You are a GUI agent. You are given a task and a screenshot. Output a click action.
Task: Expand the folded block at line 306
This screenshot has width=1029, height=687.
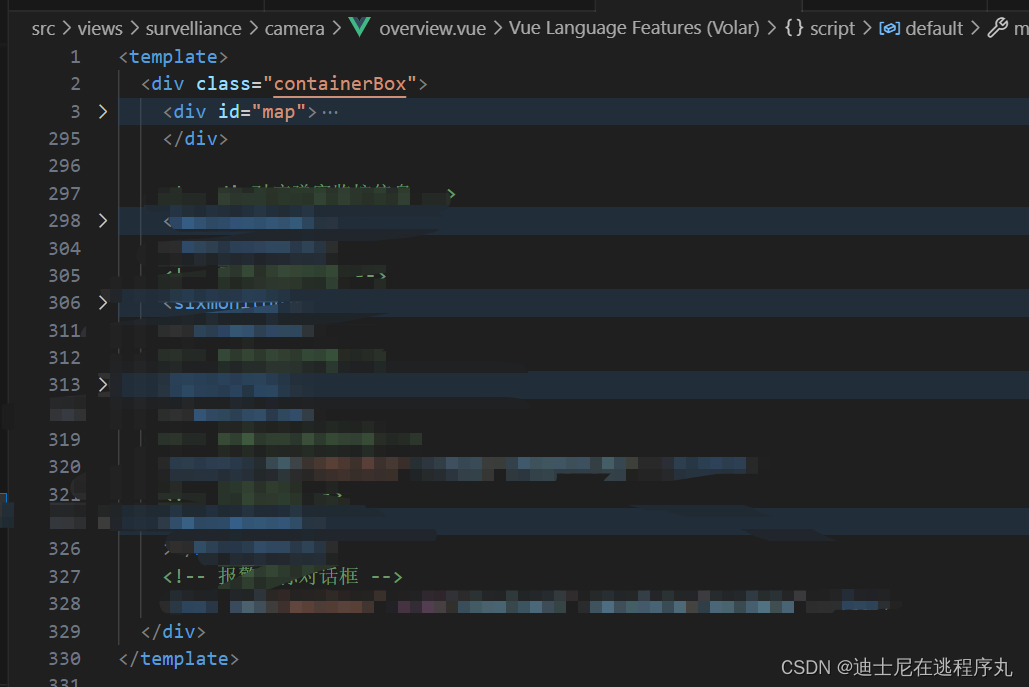tap(102, 302)
